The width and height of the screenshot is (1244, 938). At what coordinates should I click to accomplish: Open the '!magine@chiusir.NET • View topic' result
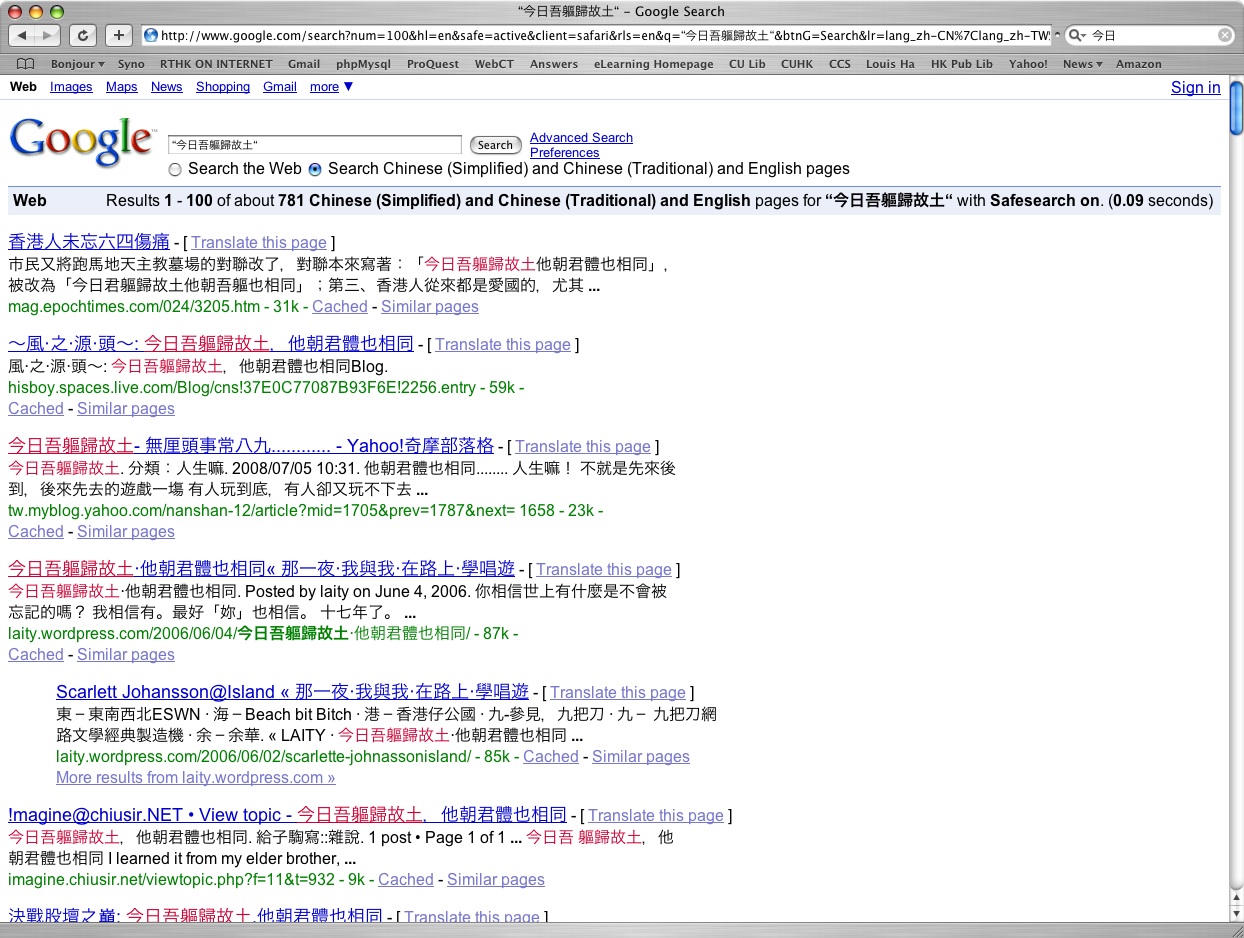[287, 815]
